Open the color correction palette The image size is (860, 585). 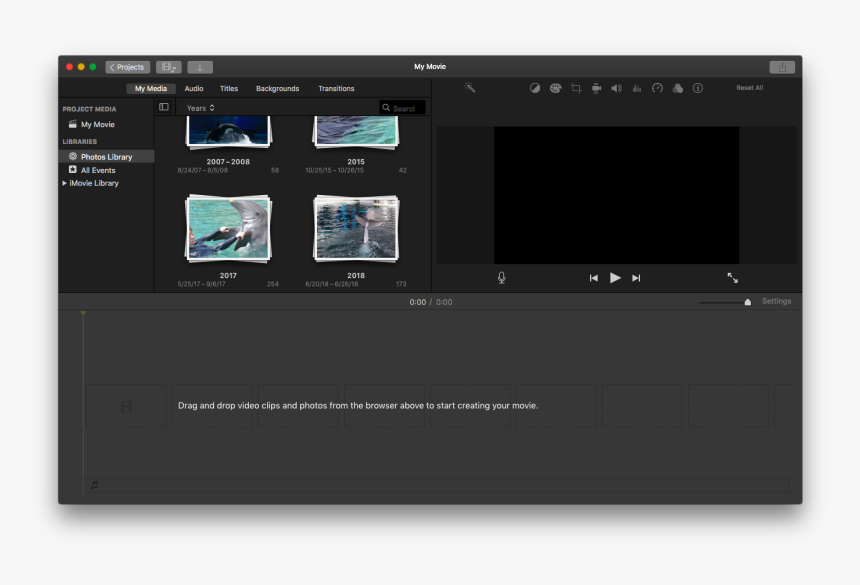pyautogui.click(x=556, y=88)
